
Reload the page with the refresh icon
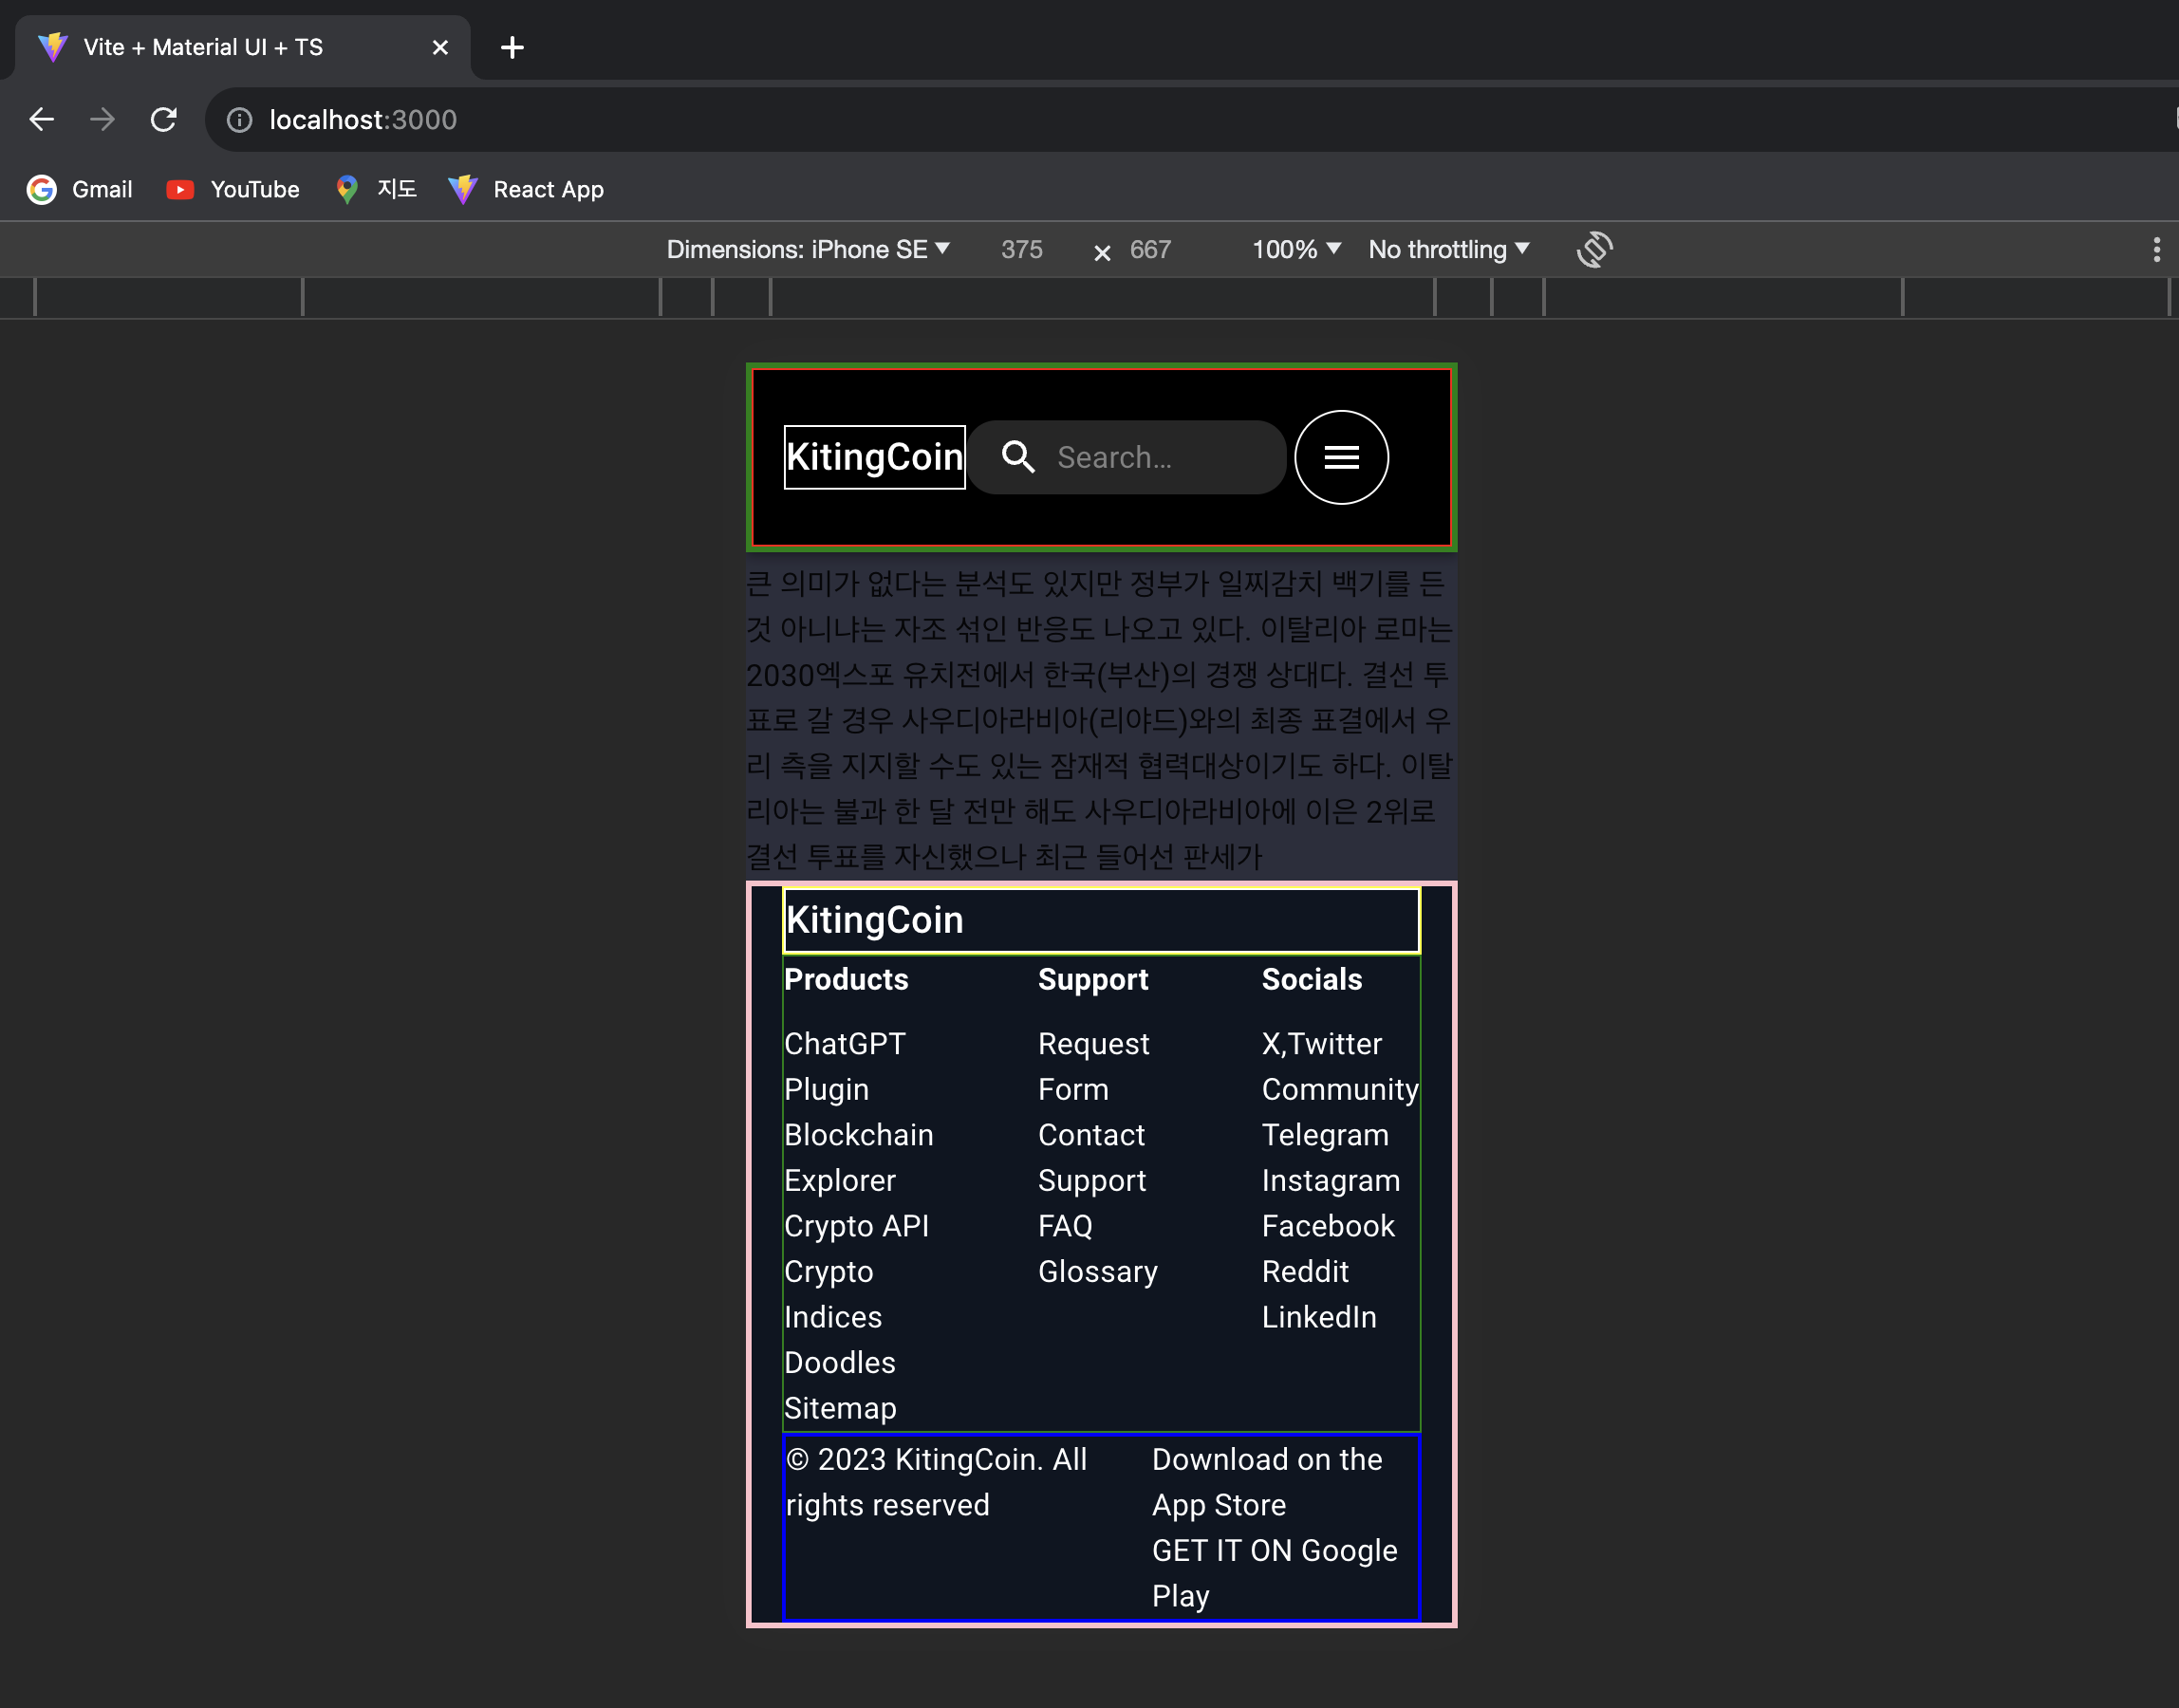pos(164,120)
